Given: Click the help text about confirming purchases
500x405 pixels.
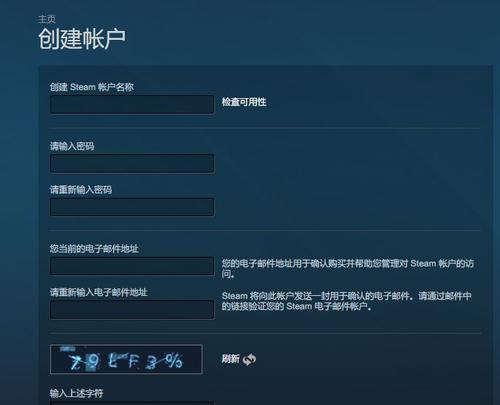Looking at the screenshot, I should (x=348, y=269).
